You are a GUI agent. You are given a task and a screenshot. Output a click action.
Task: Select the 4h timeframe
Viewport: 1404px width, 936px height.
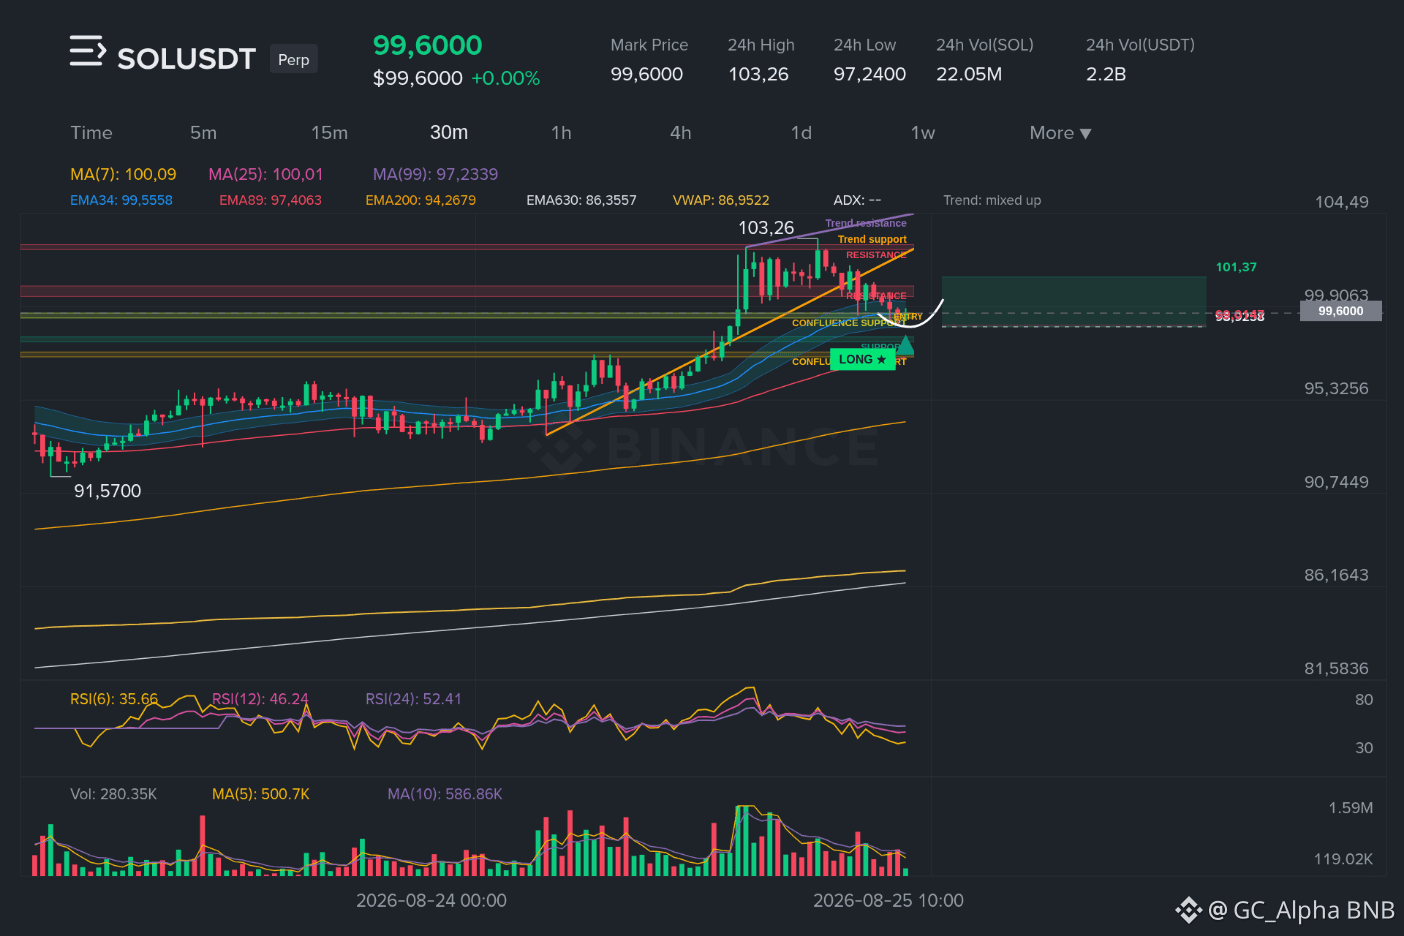pyautogui.click(x=680, y=133)
